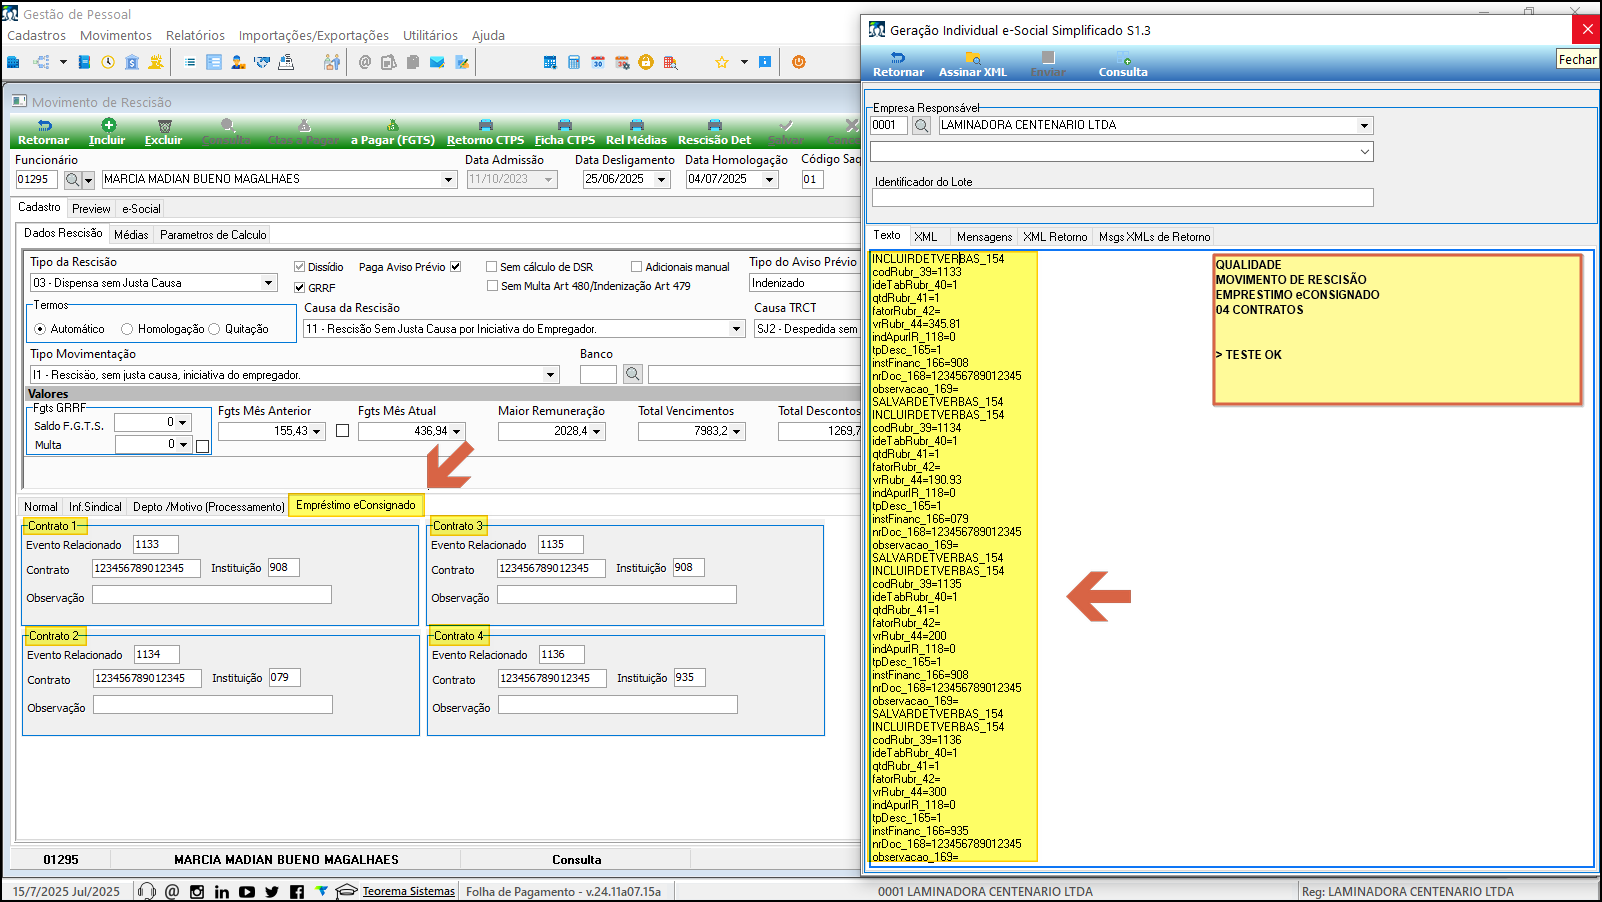
Task: Click the handshake icon in toolbar
Action: point(262,62)
